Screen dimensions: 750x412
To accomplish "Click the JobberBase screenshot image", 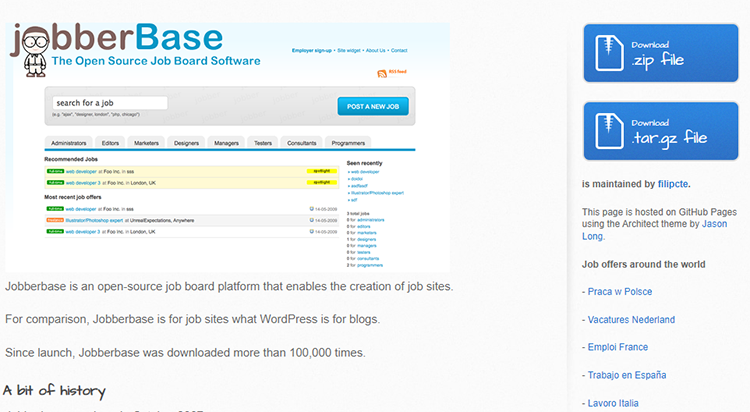I will (227, 147).
